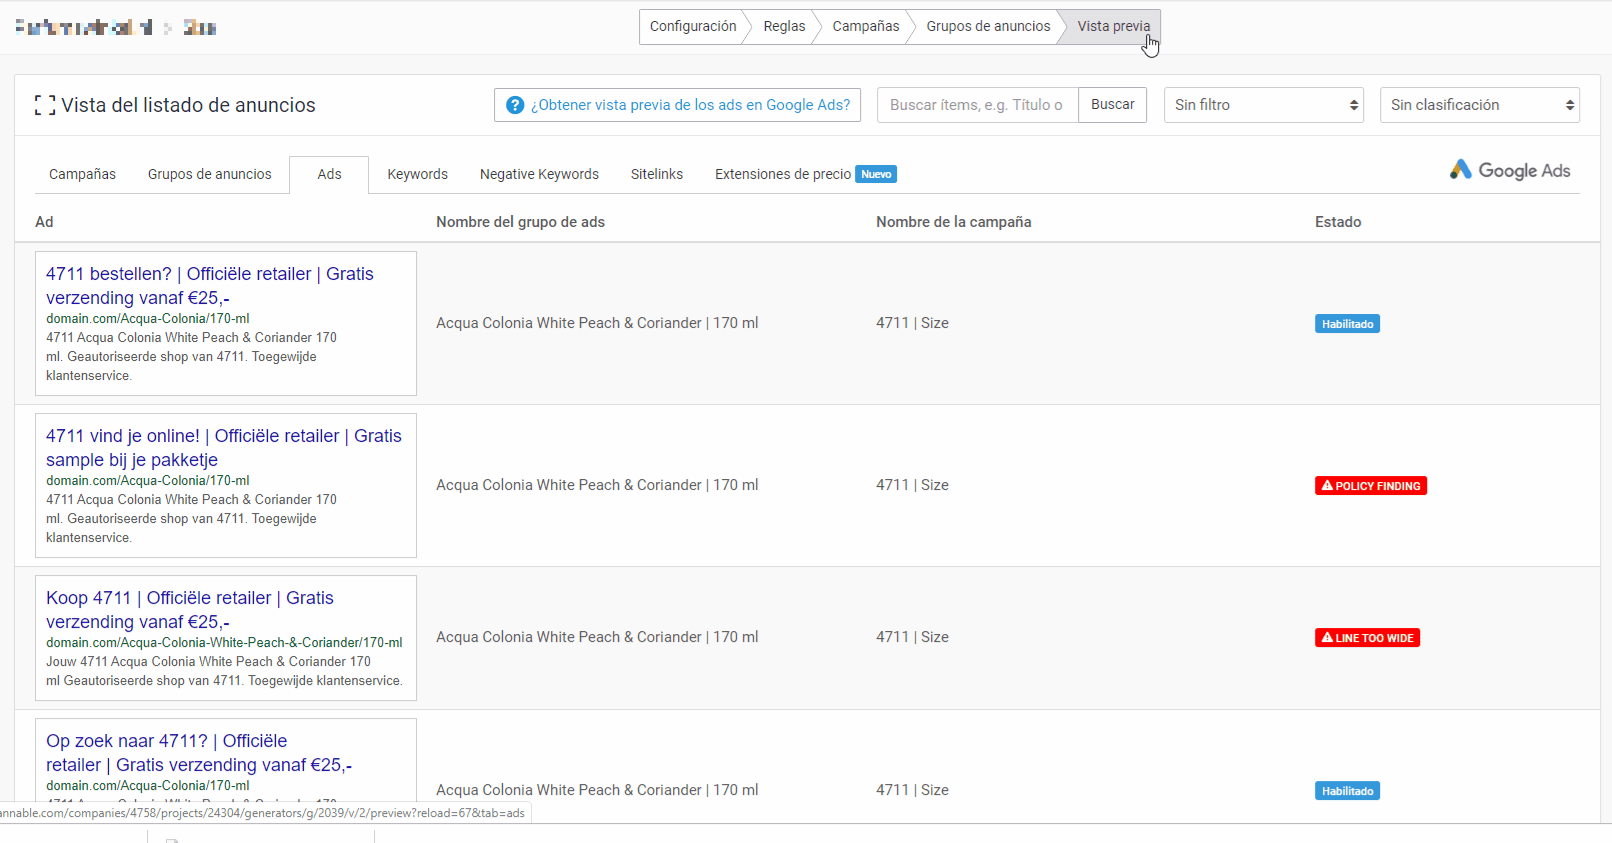Click the Vista del listado de anuncios title
1612x843 pixels.
click(188, 105)
